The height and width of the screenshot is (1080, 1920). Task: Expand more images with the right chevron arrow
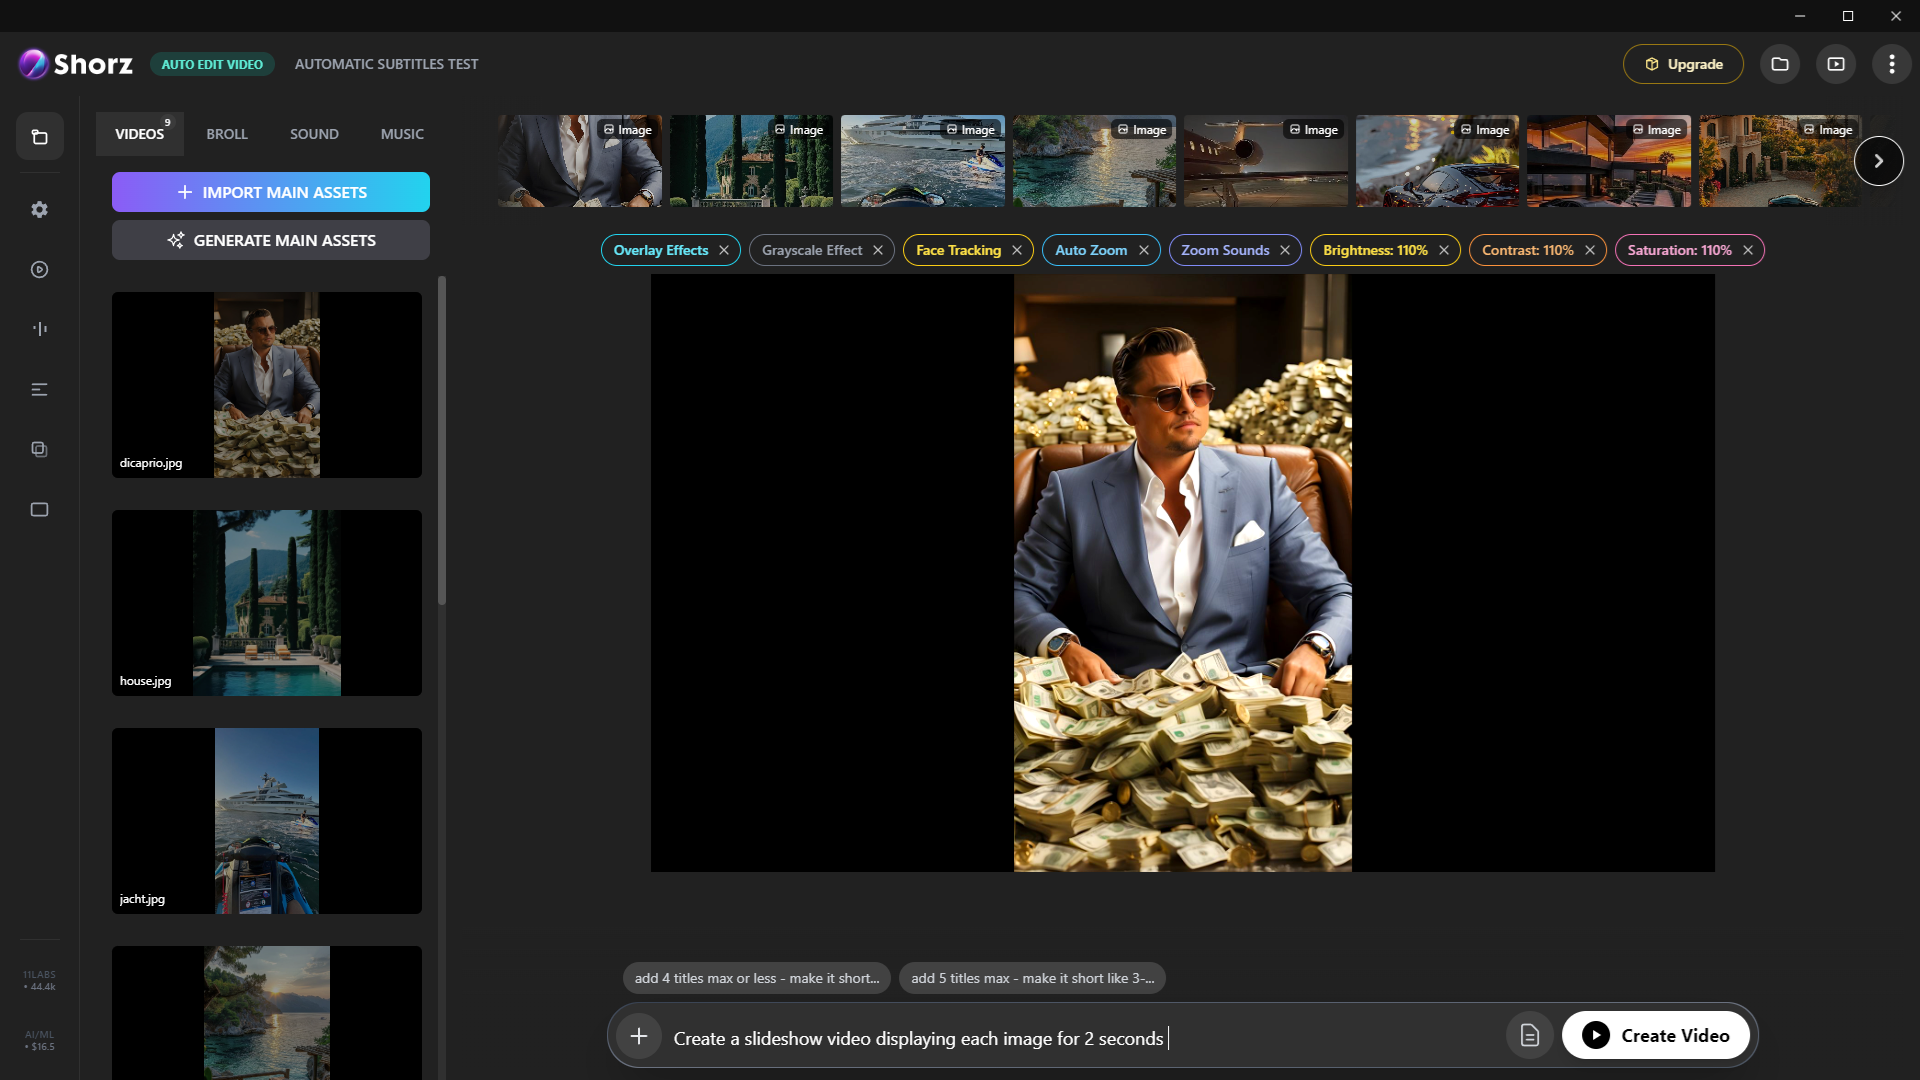[x=1879, y=160]
